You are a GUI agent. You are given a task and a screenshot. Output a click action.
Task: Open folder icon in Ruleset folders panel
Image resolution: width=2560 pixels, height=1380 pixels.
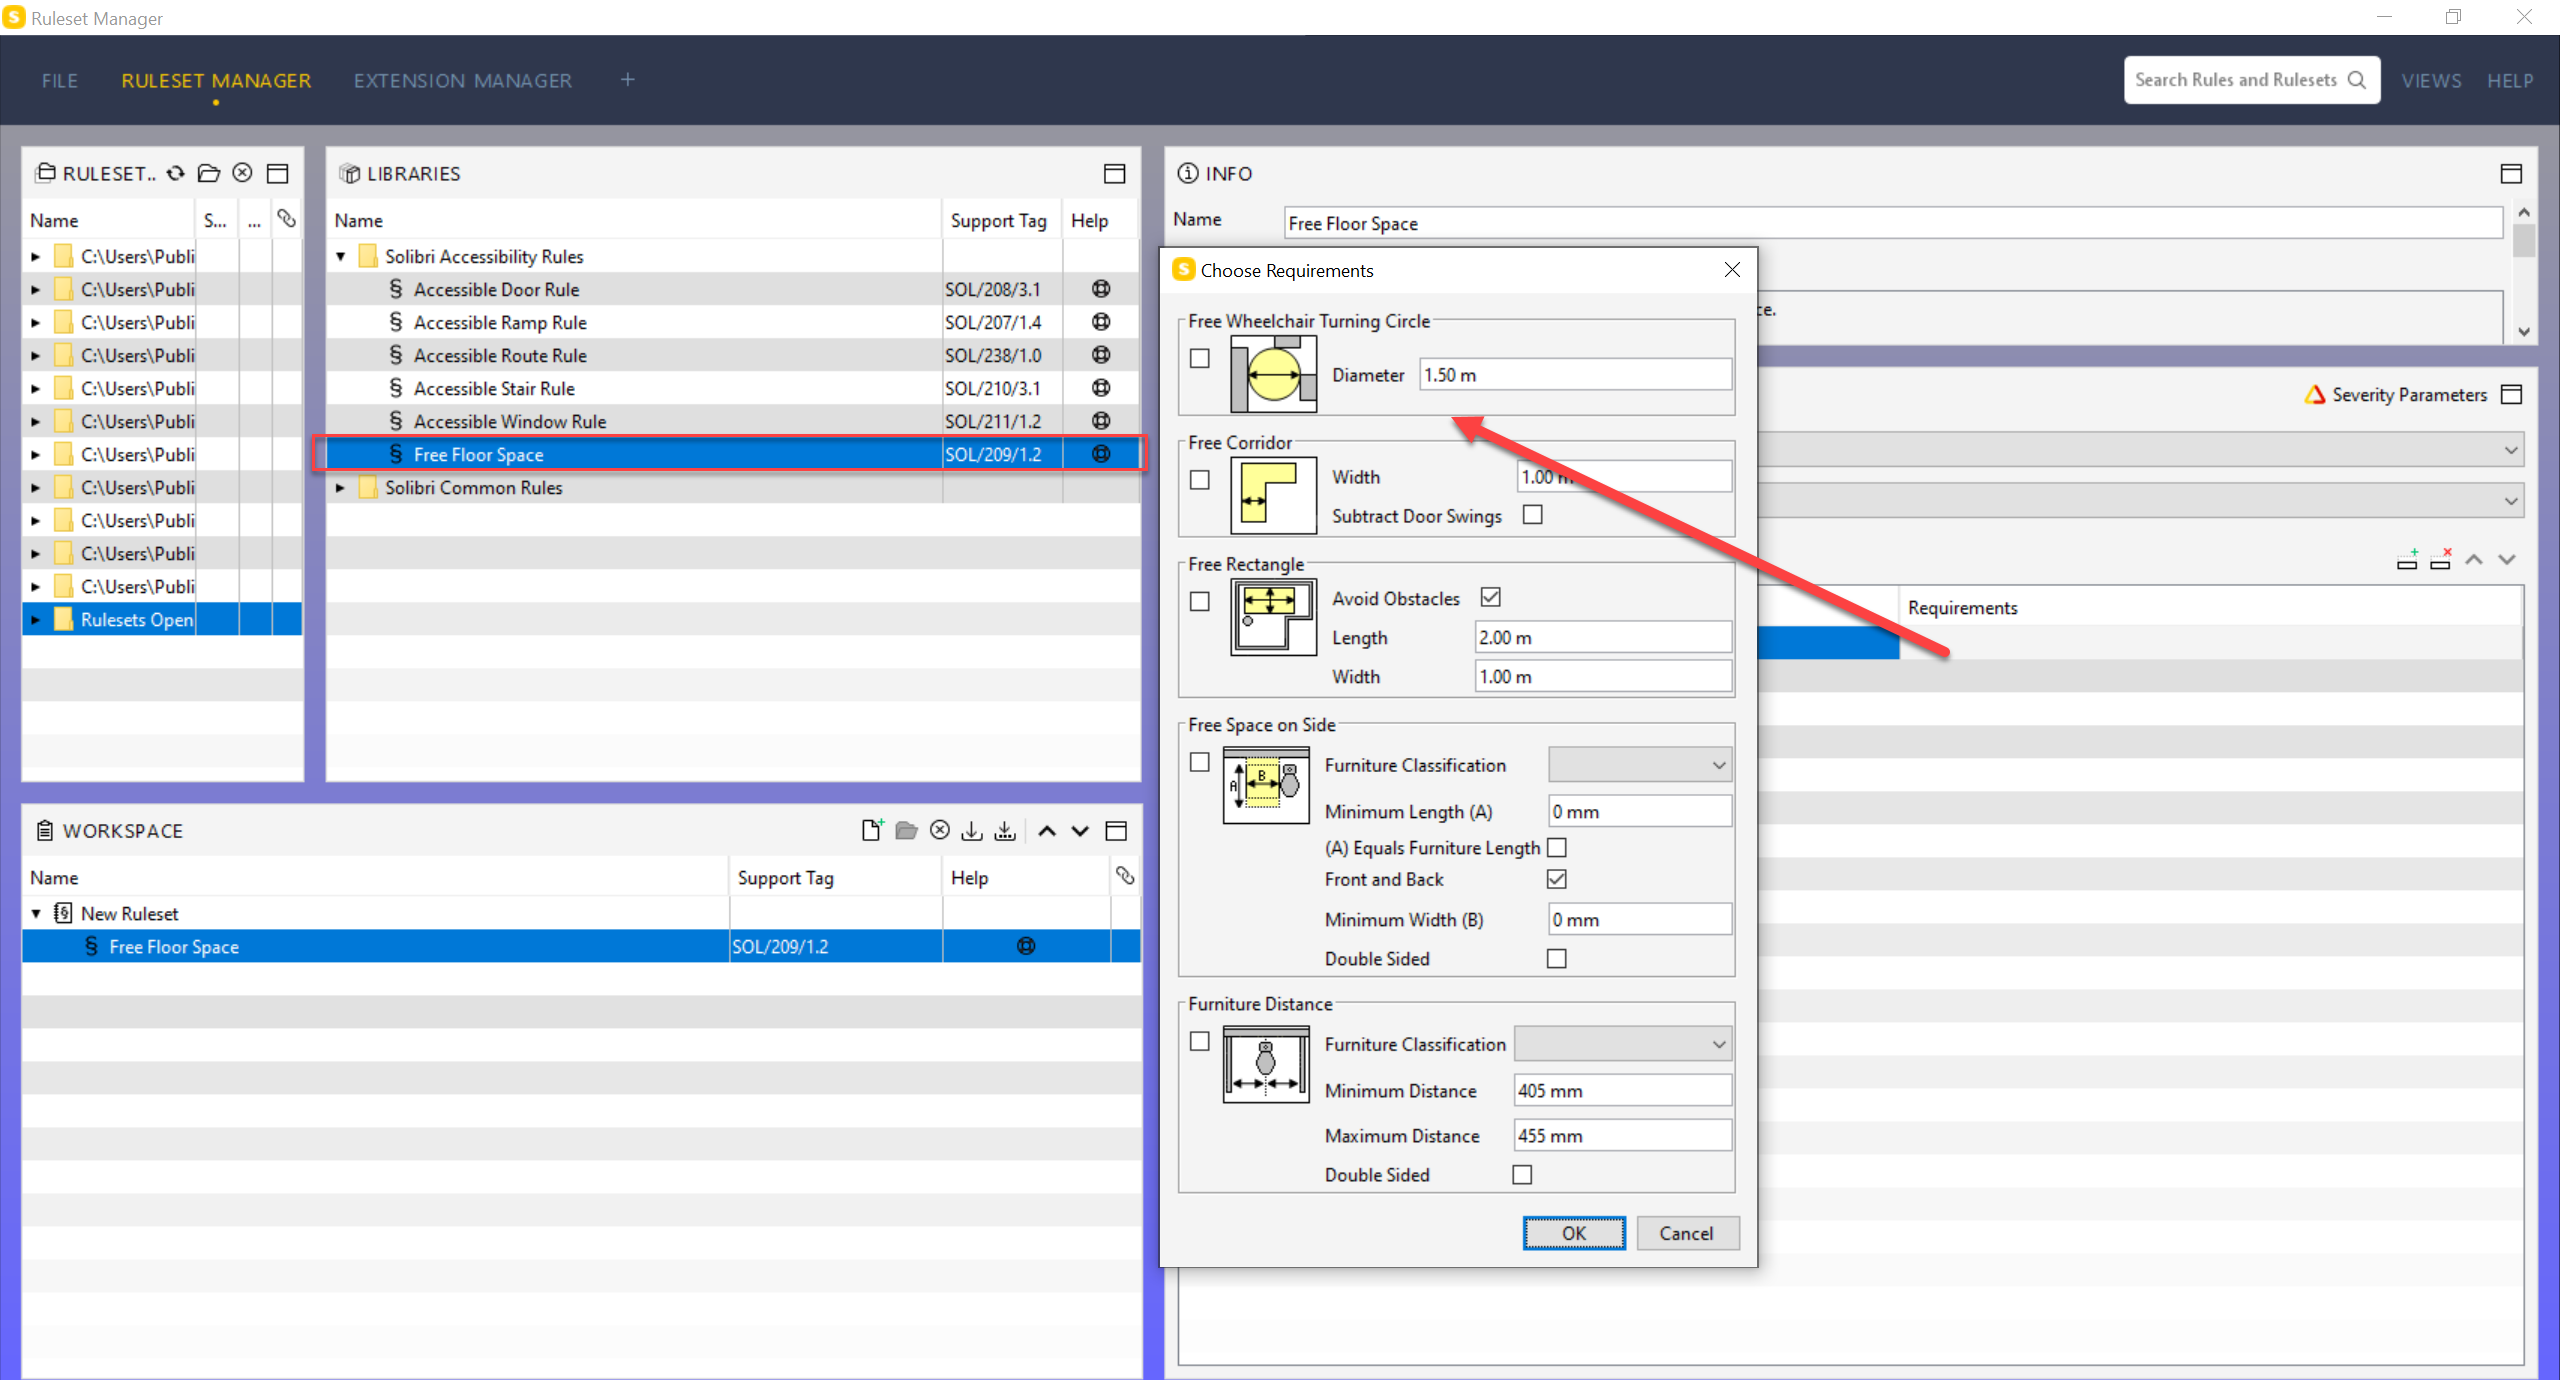pyautogui.click(x=209, y=173)
